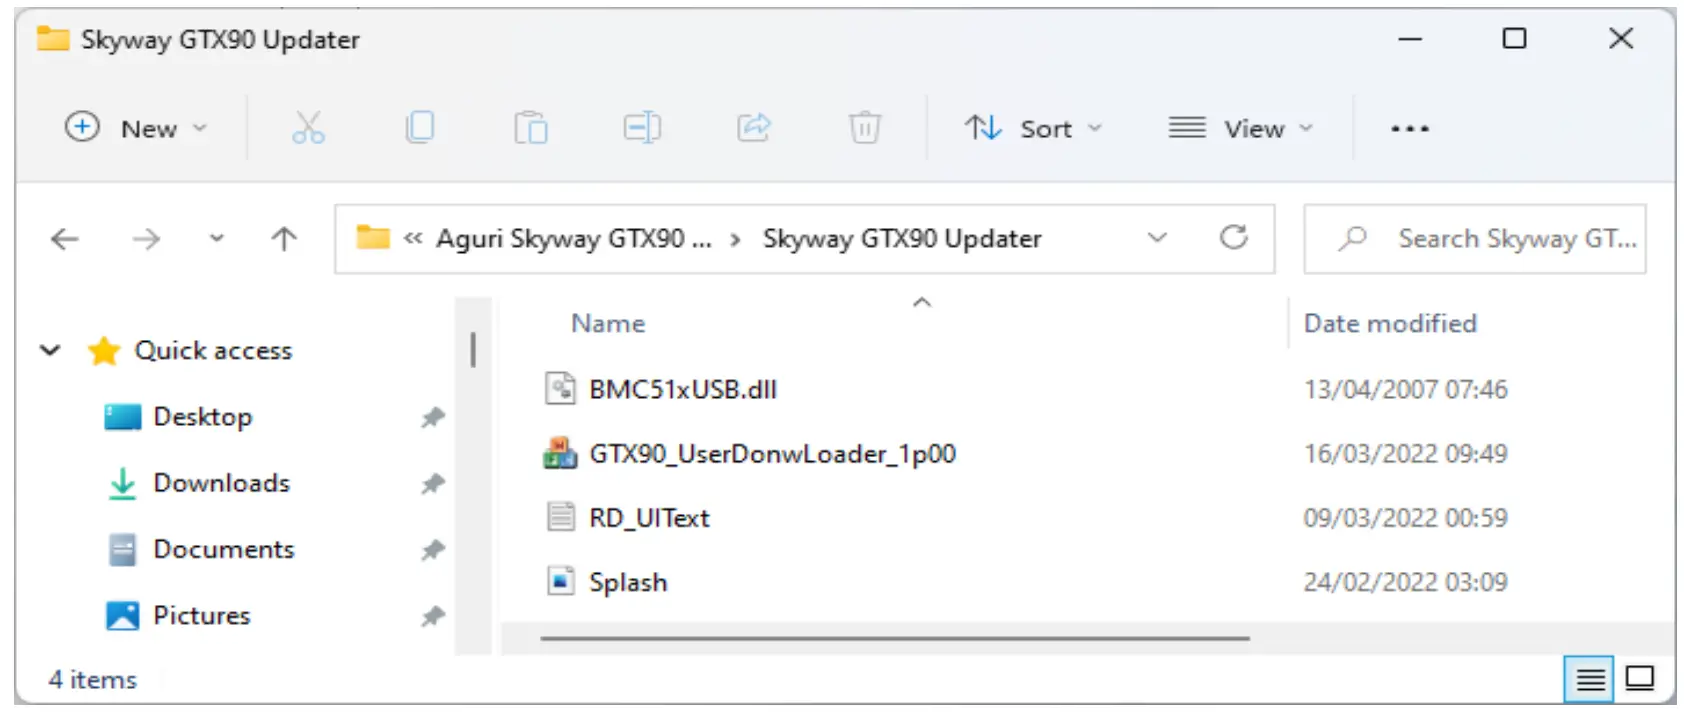Click date 13/04/2007 07:46
1684x712 pixels.
[x=1405, y=389]
